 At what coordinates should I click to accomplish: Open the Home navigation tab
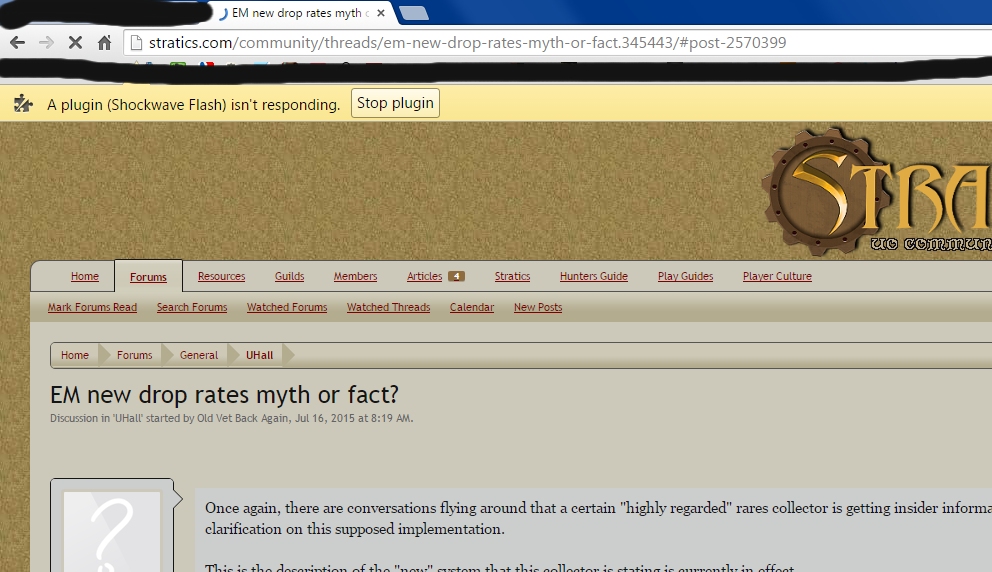click(x=85, y=277)
